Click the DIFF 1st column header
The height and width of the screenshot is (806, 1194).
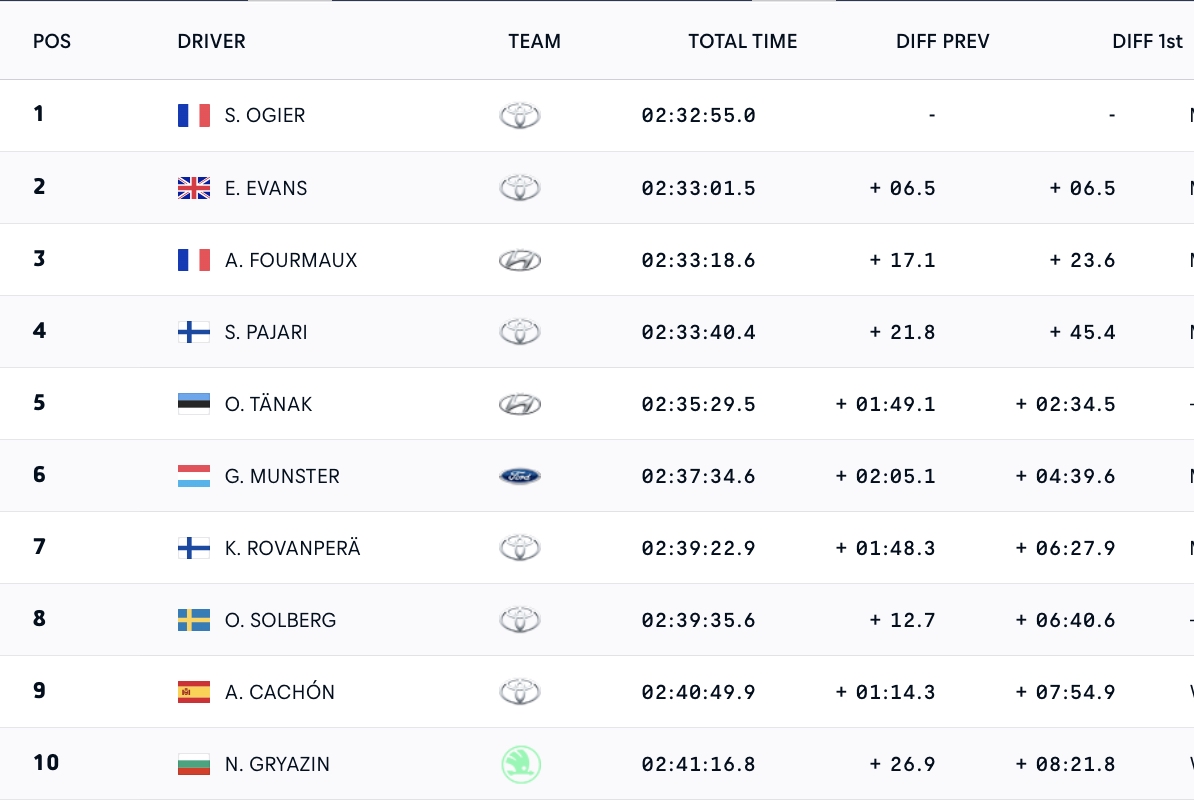coord(1147,41)
